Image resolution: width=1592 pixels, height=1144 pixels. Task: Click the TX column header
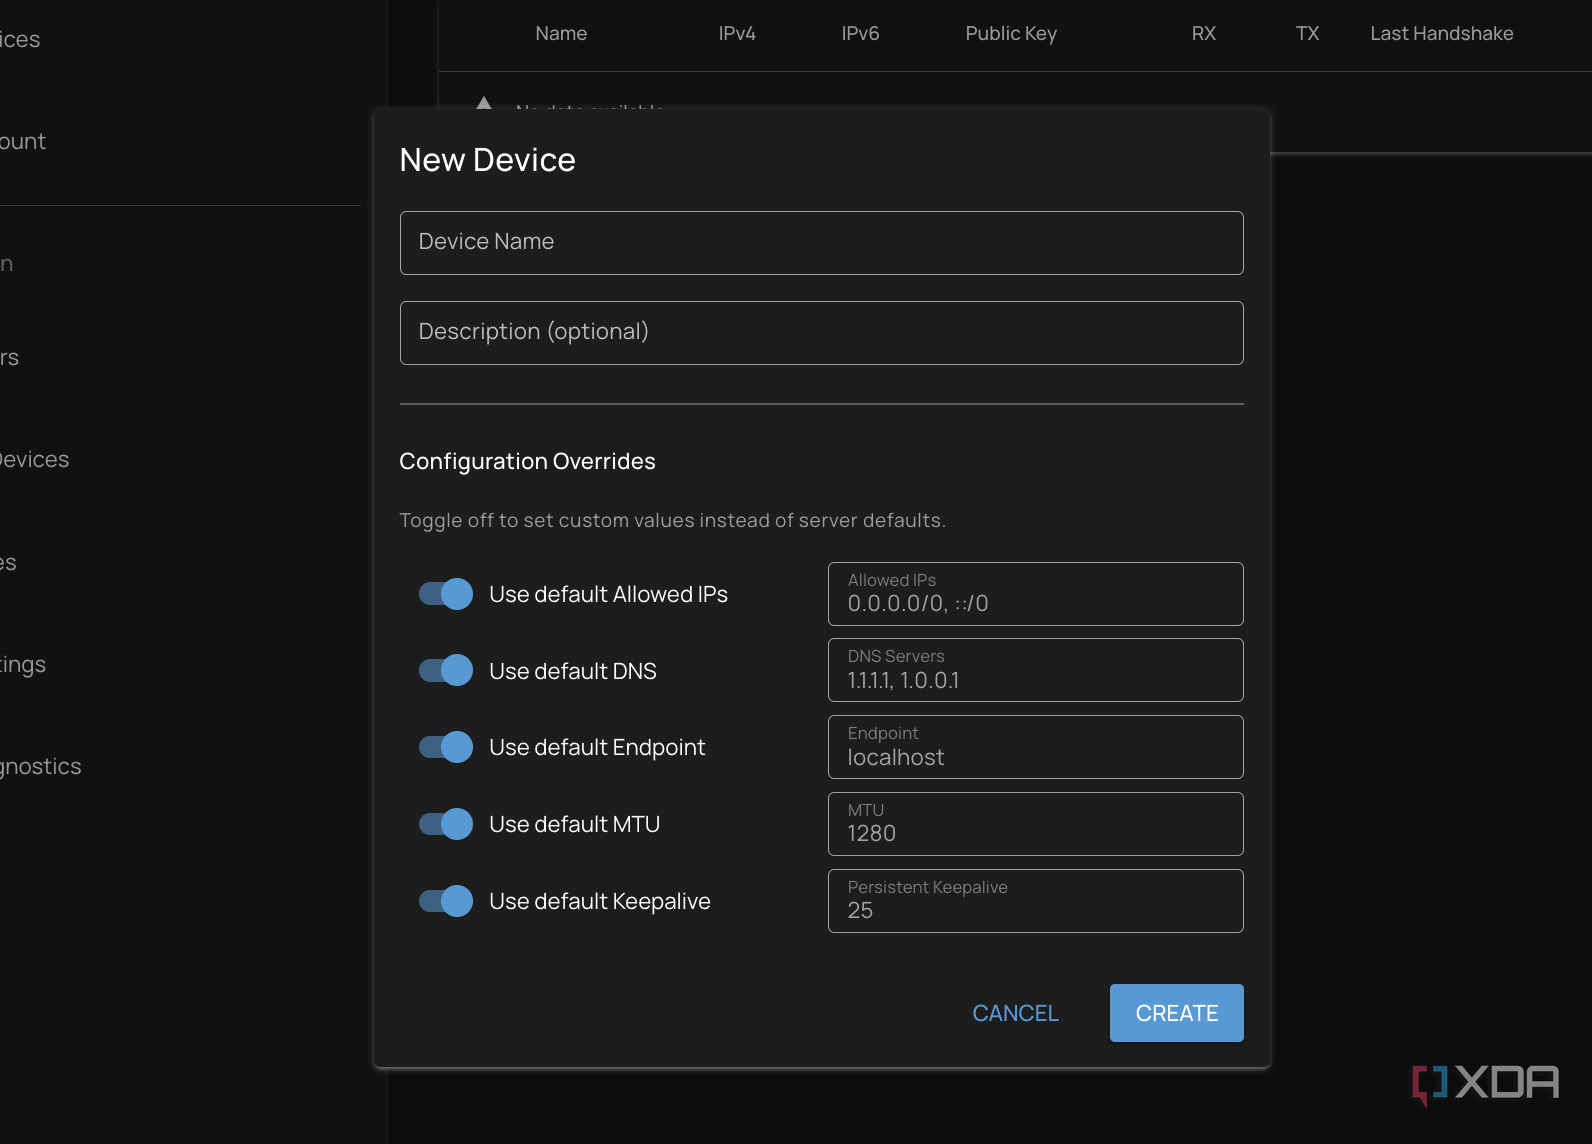(x=1307, y=33)
